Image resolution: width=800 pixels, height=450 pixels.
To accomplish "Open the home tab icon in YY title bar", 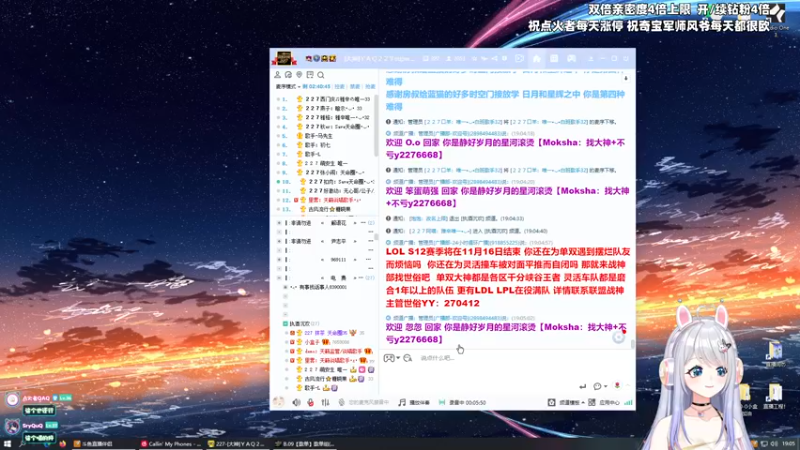I will [537, 59].
